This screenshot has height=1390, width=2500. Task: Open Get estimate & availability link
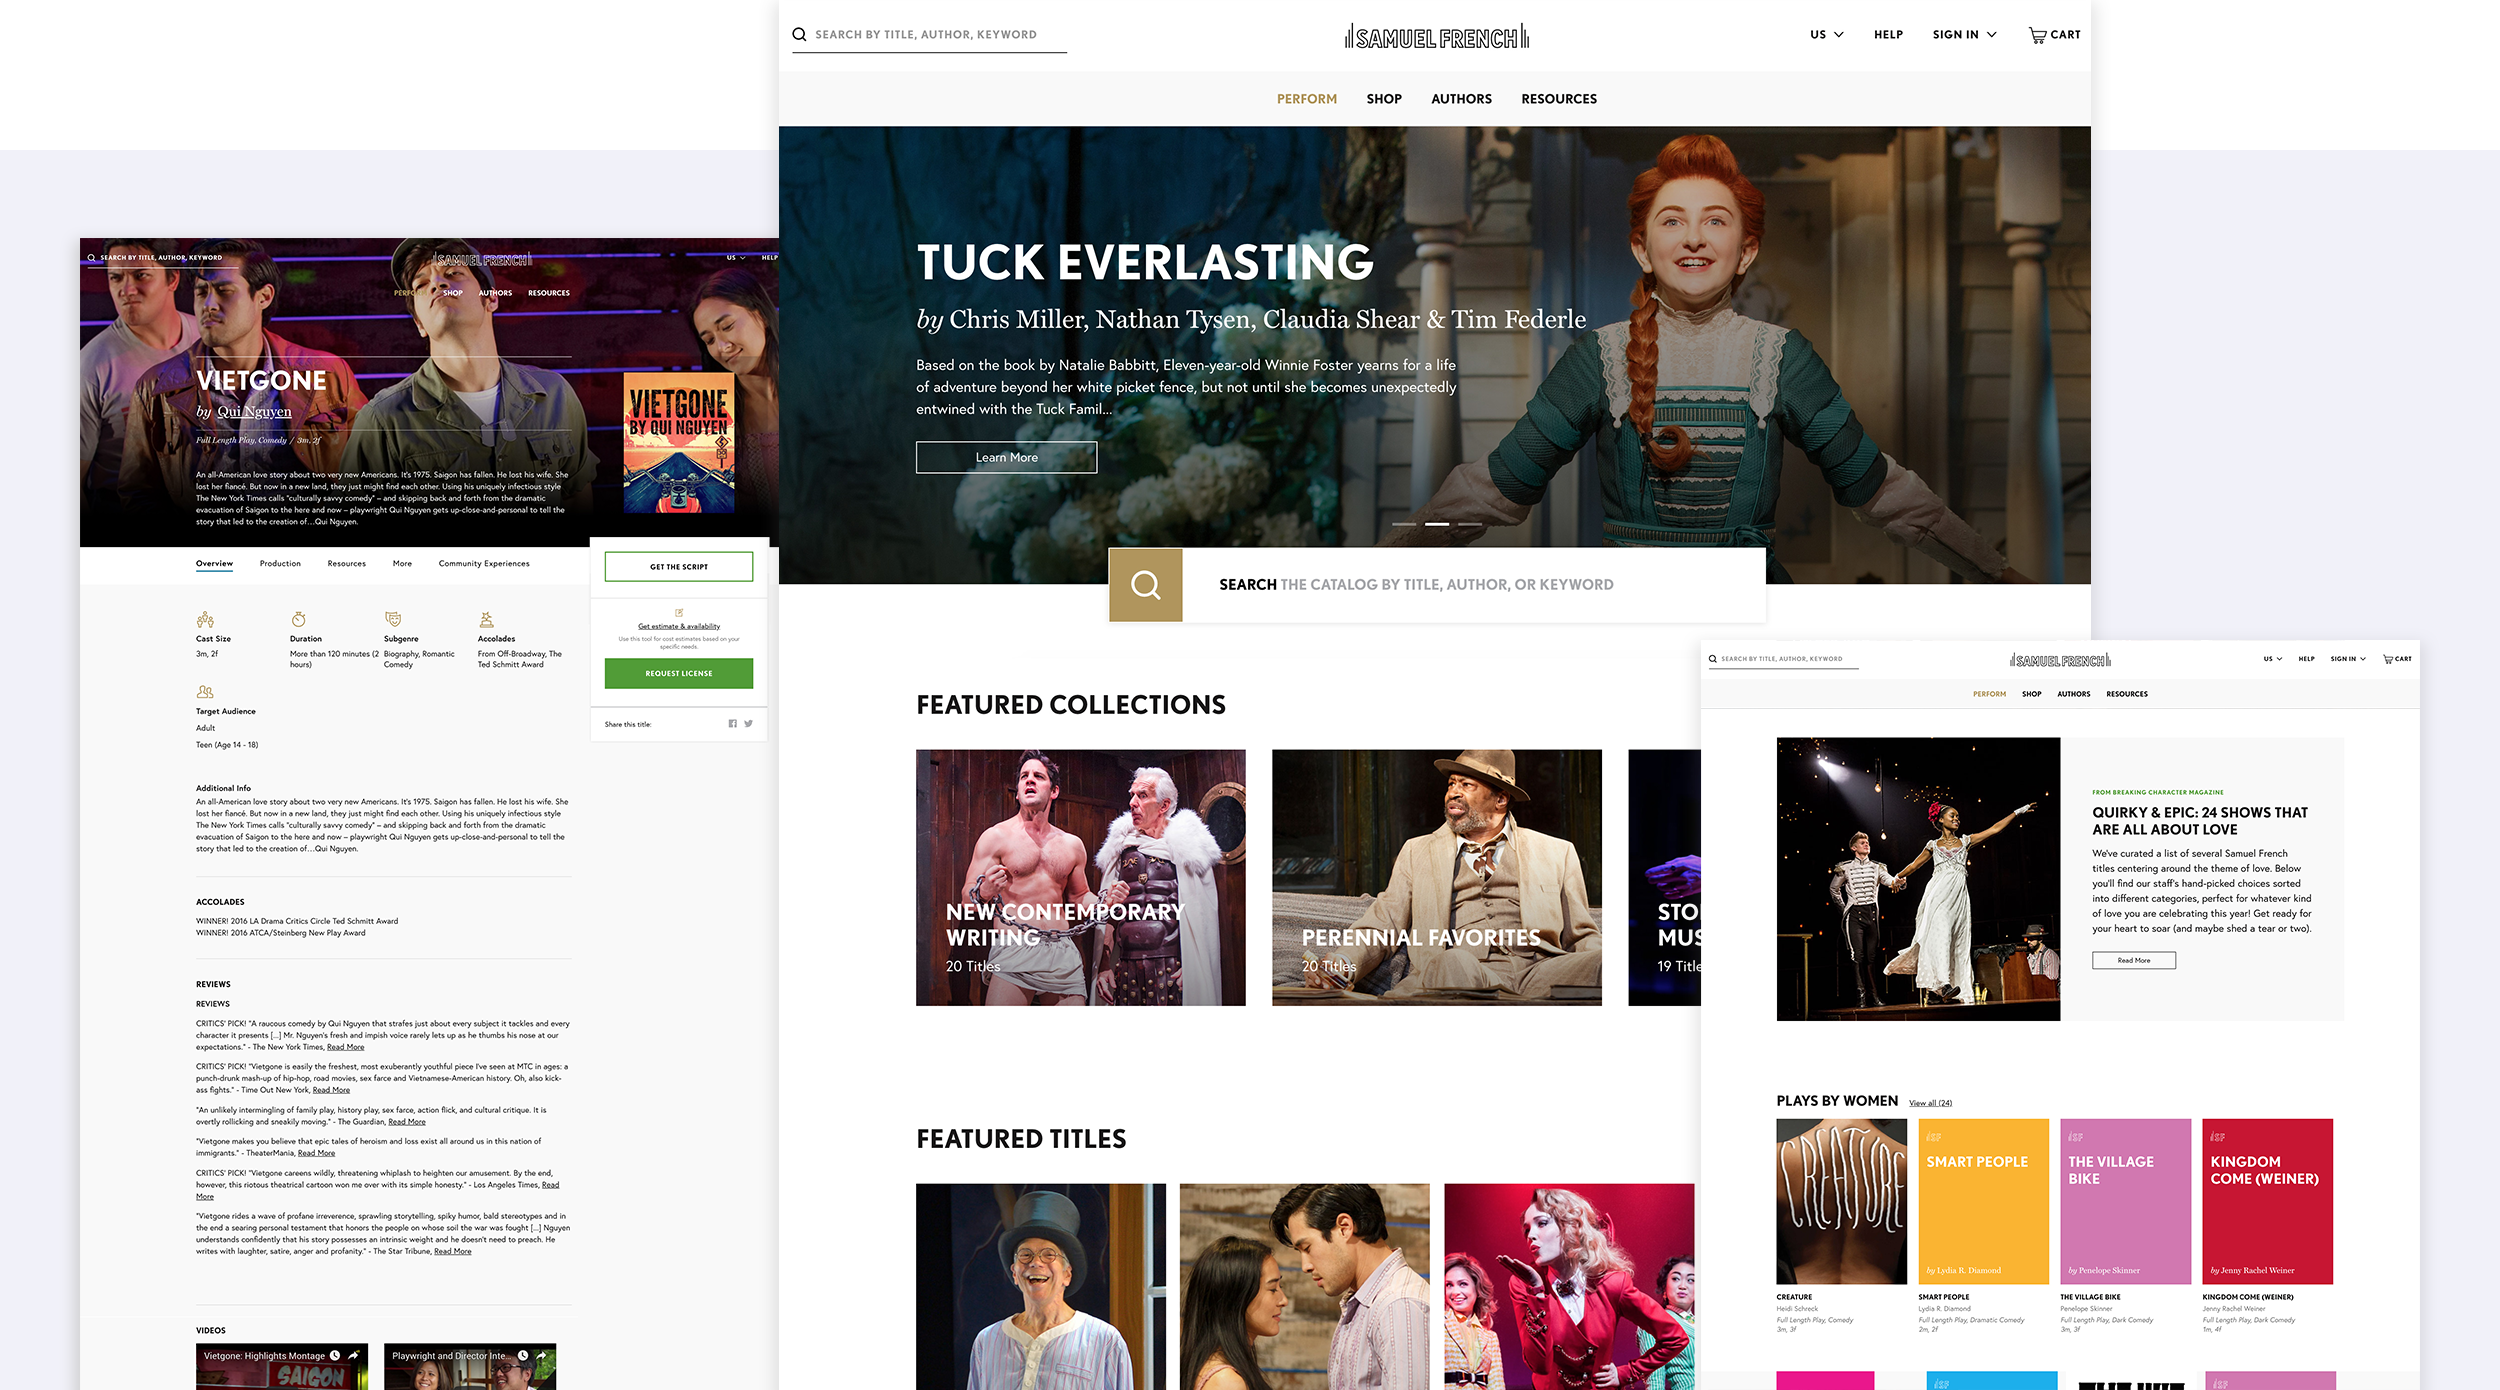pyautogui.click(x=679, y=626)
